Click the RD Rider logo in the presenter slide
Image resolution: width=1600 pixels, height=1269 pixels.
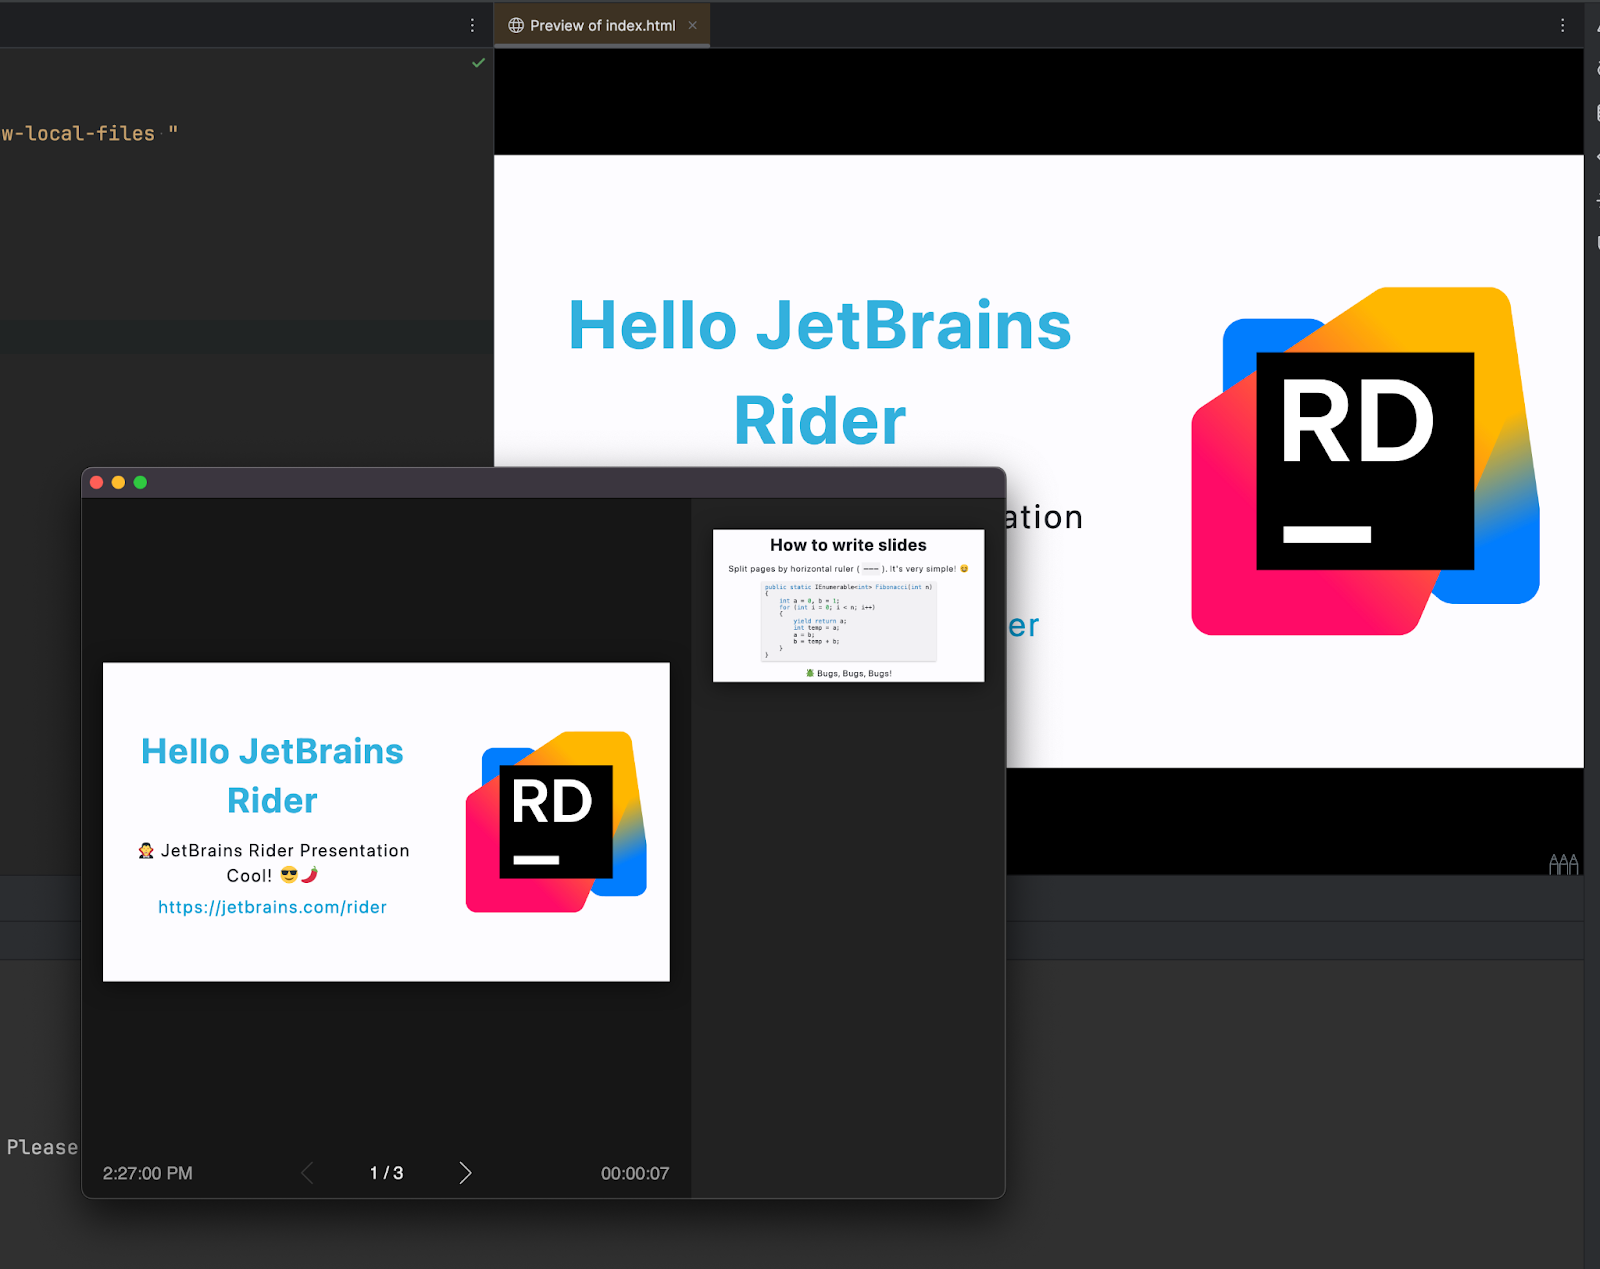(556, 821)
